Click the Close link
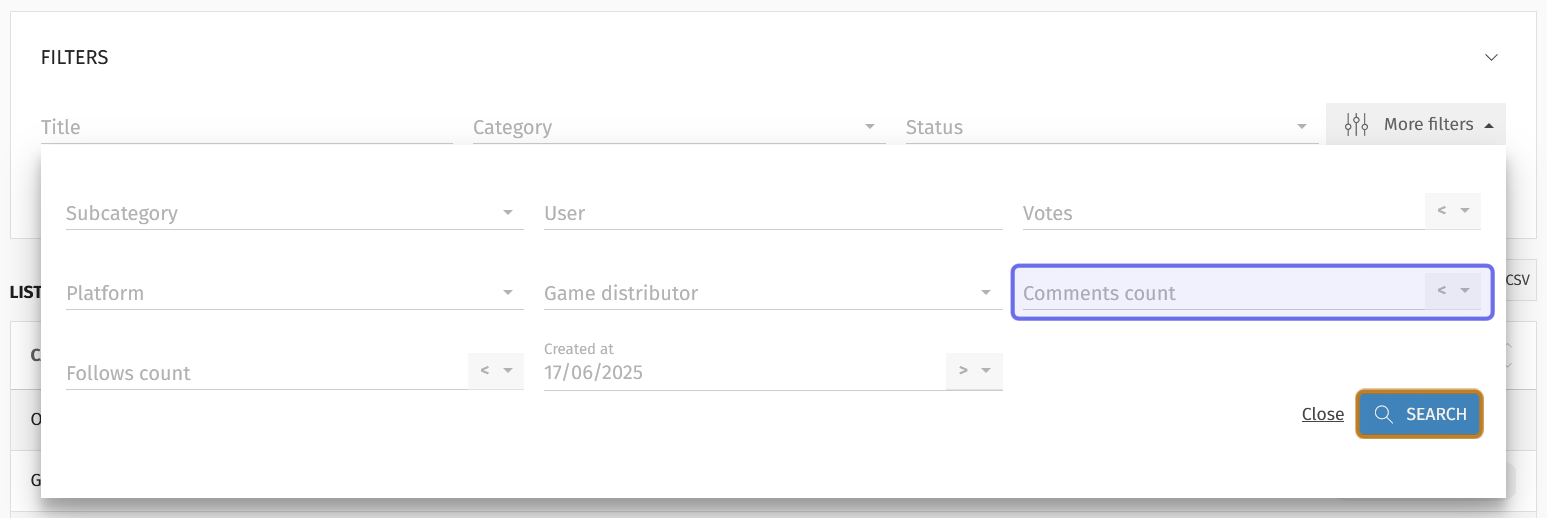 click(x=1323, y=414)
